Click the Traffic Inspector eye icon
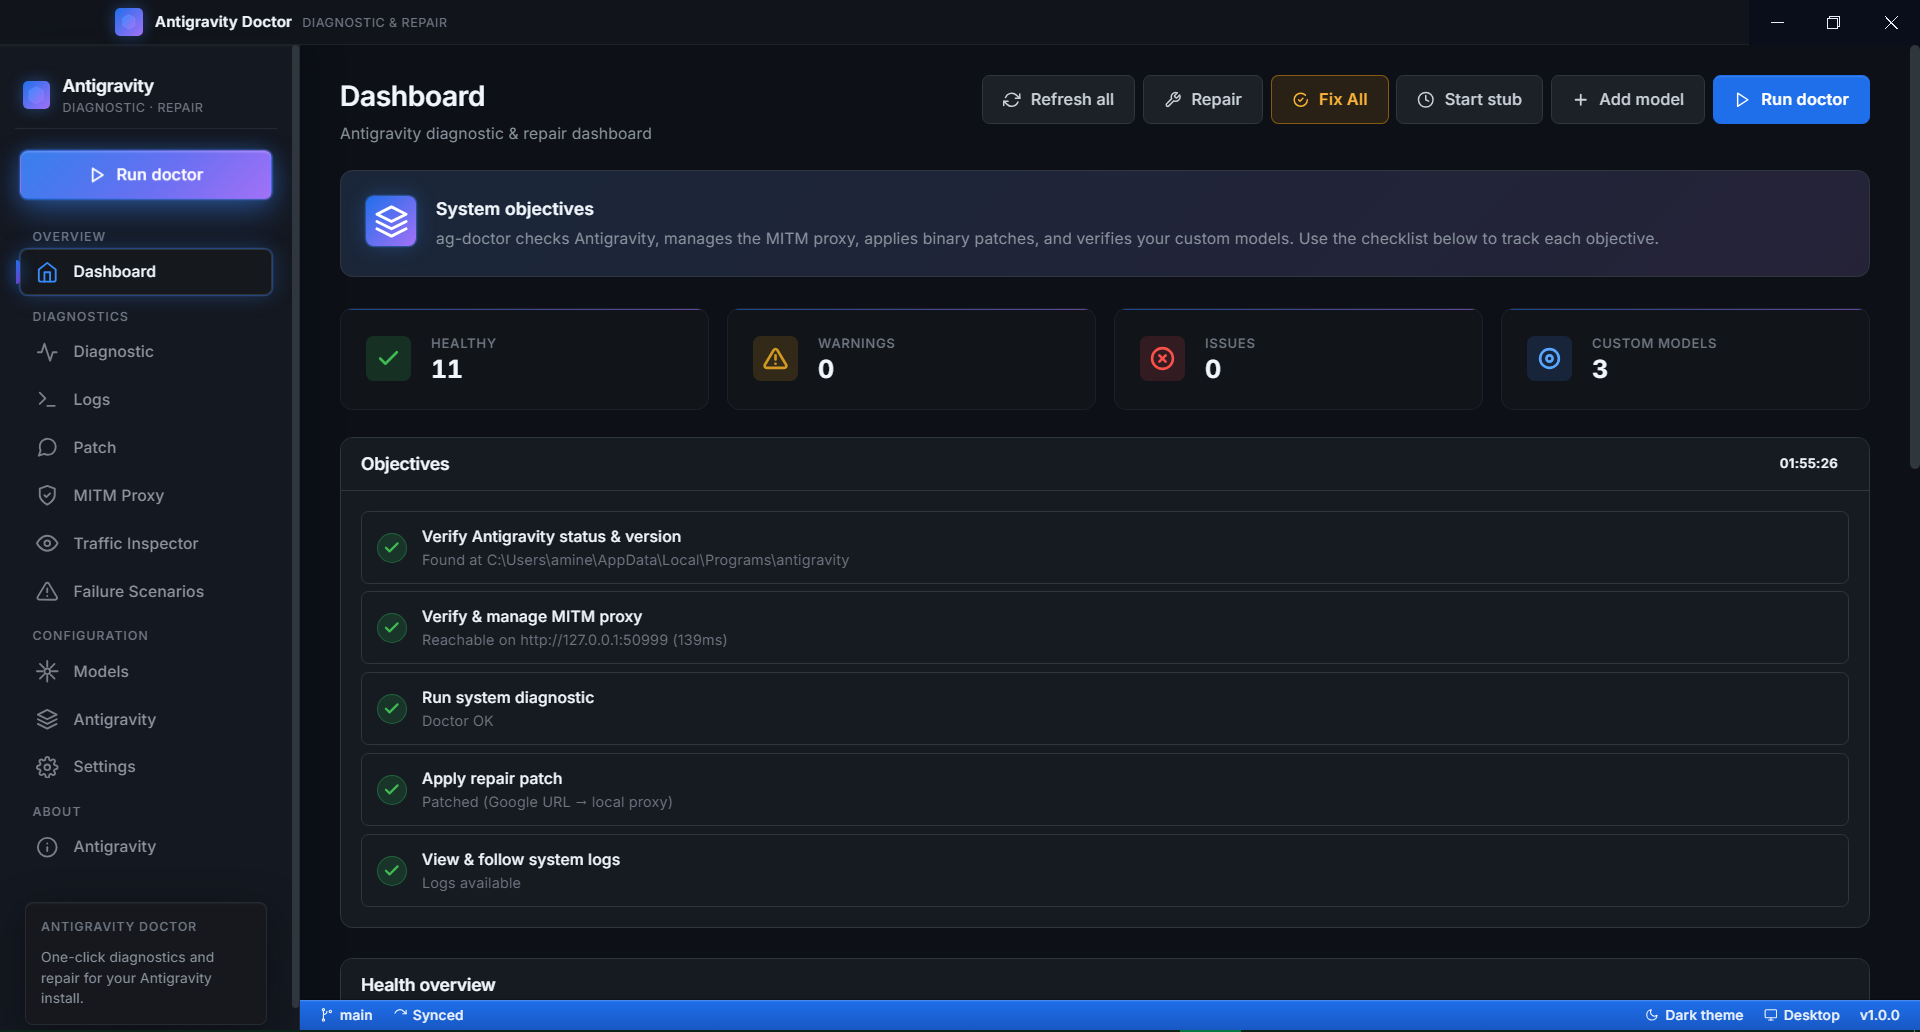1920x1032 pixels. 47,543
